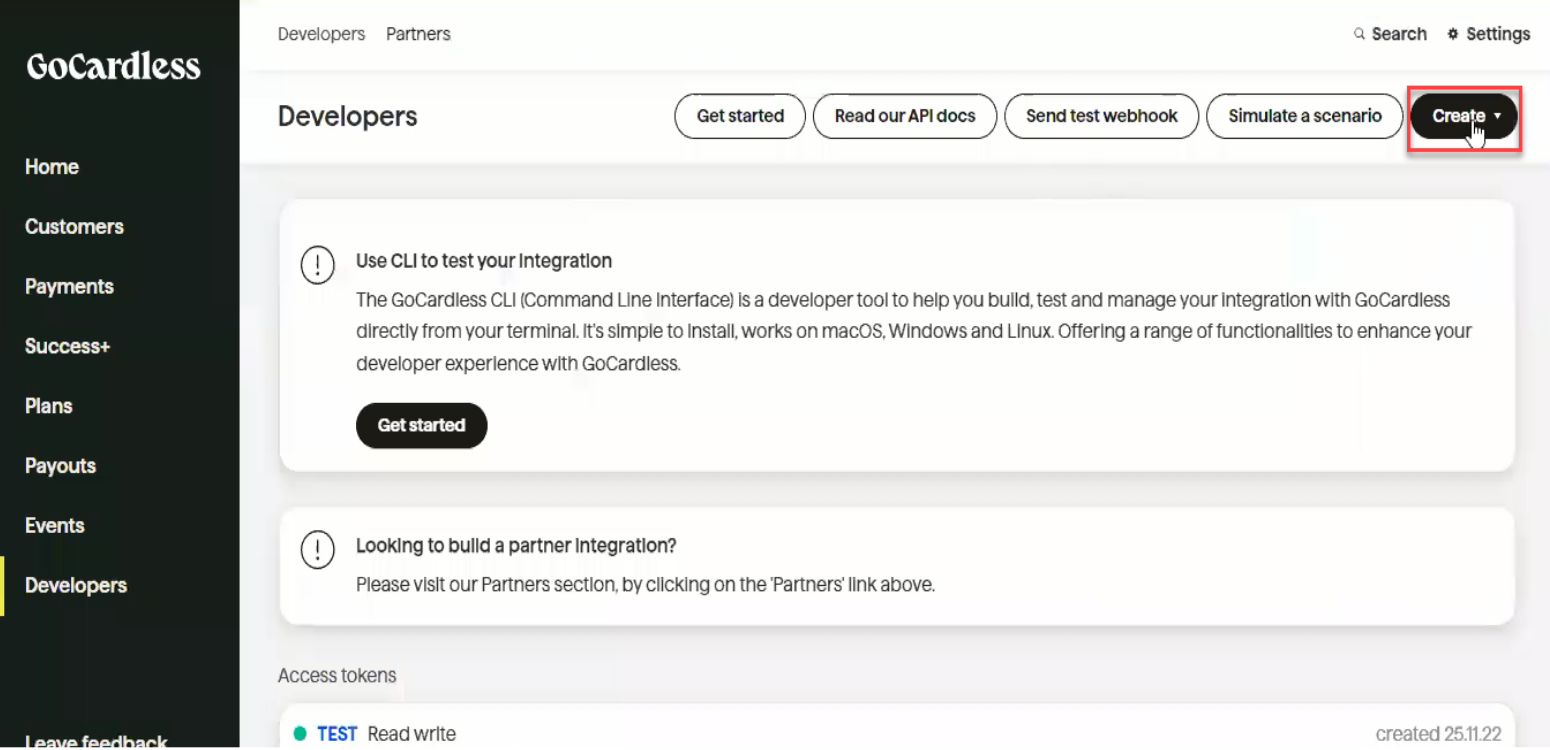Click the search magnifier icon
The image size is (1550, 750).
point(1359,34)
